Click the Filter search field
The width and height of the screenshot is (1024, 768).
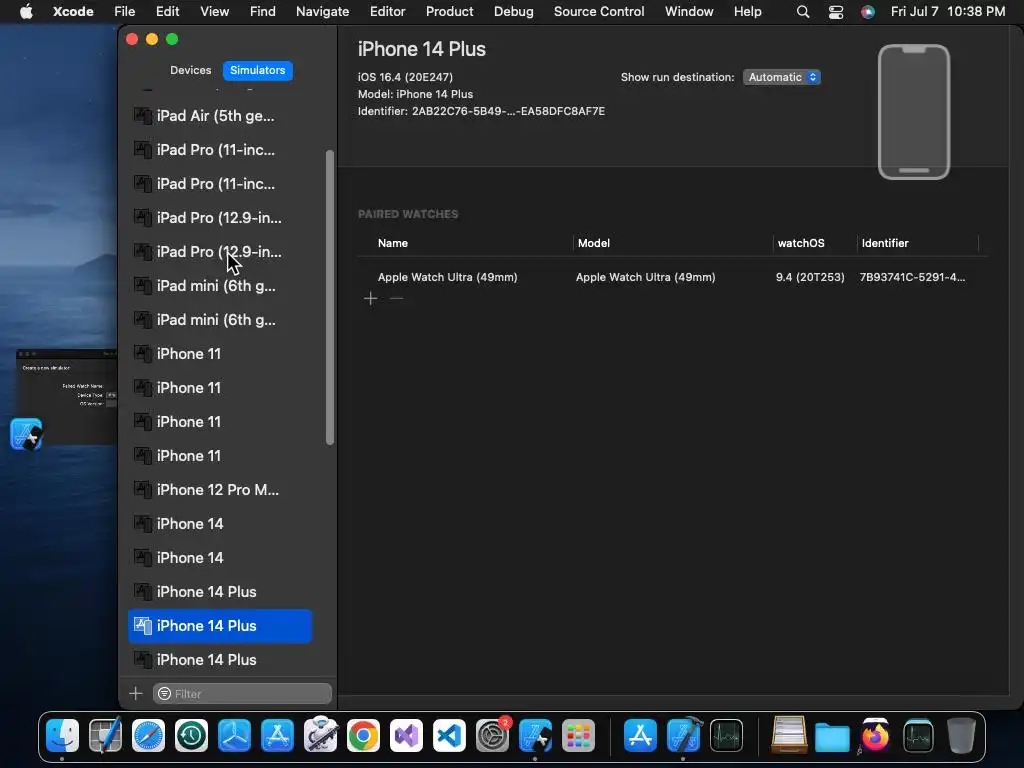242,694
